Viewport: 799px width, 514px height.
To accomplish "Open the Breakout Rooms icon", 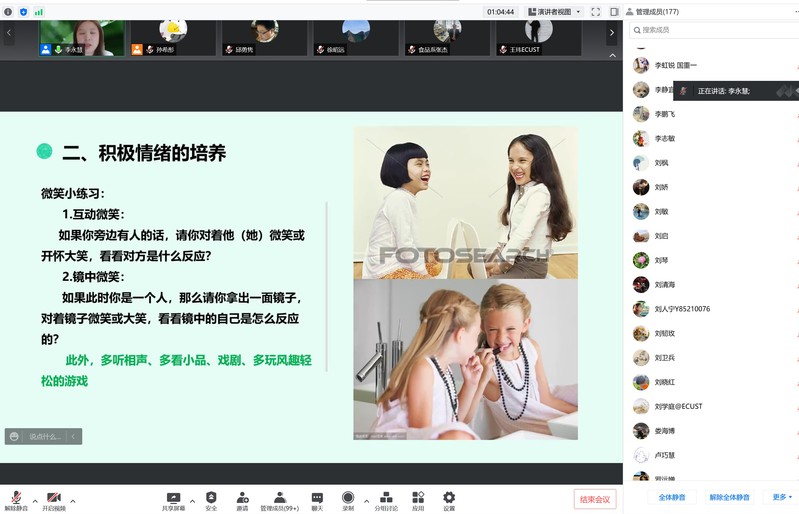I will coord(385,498).
